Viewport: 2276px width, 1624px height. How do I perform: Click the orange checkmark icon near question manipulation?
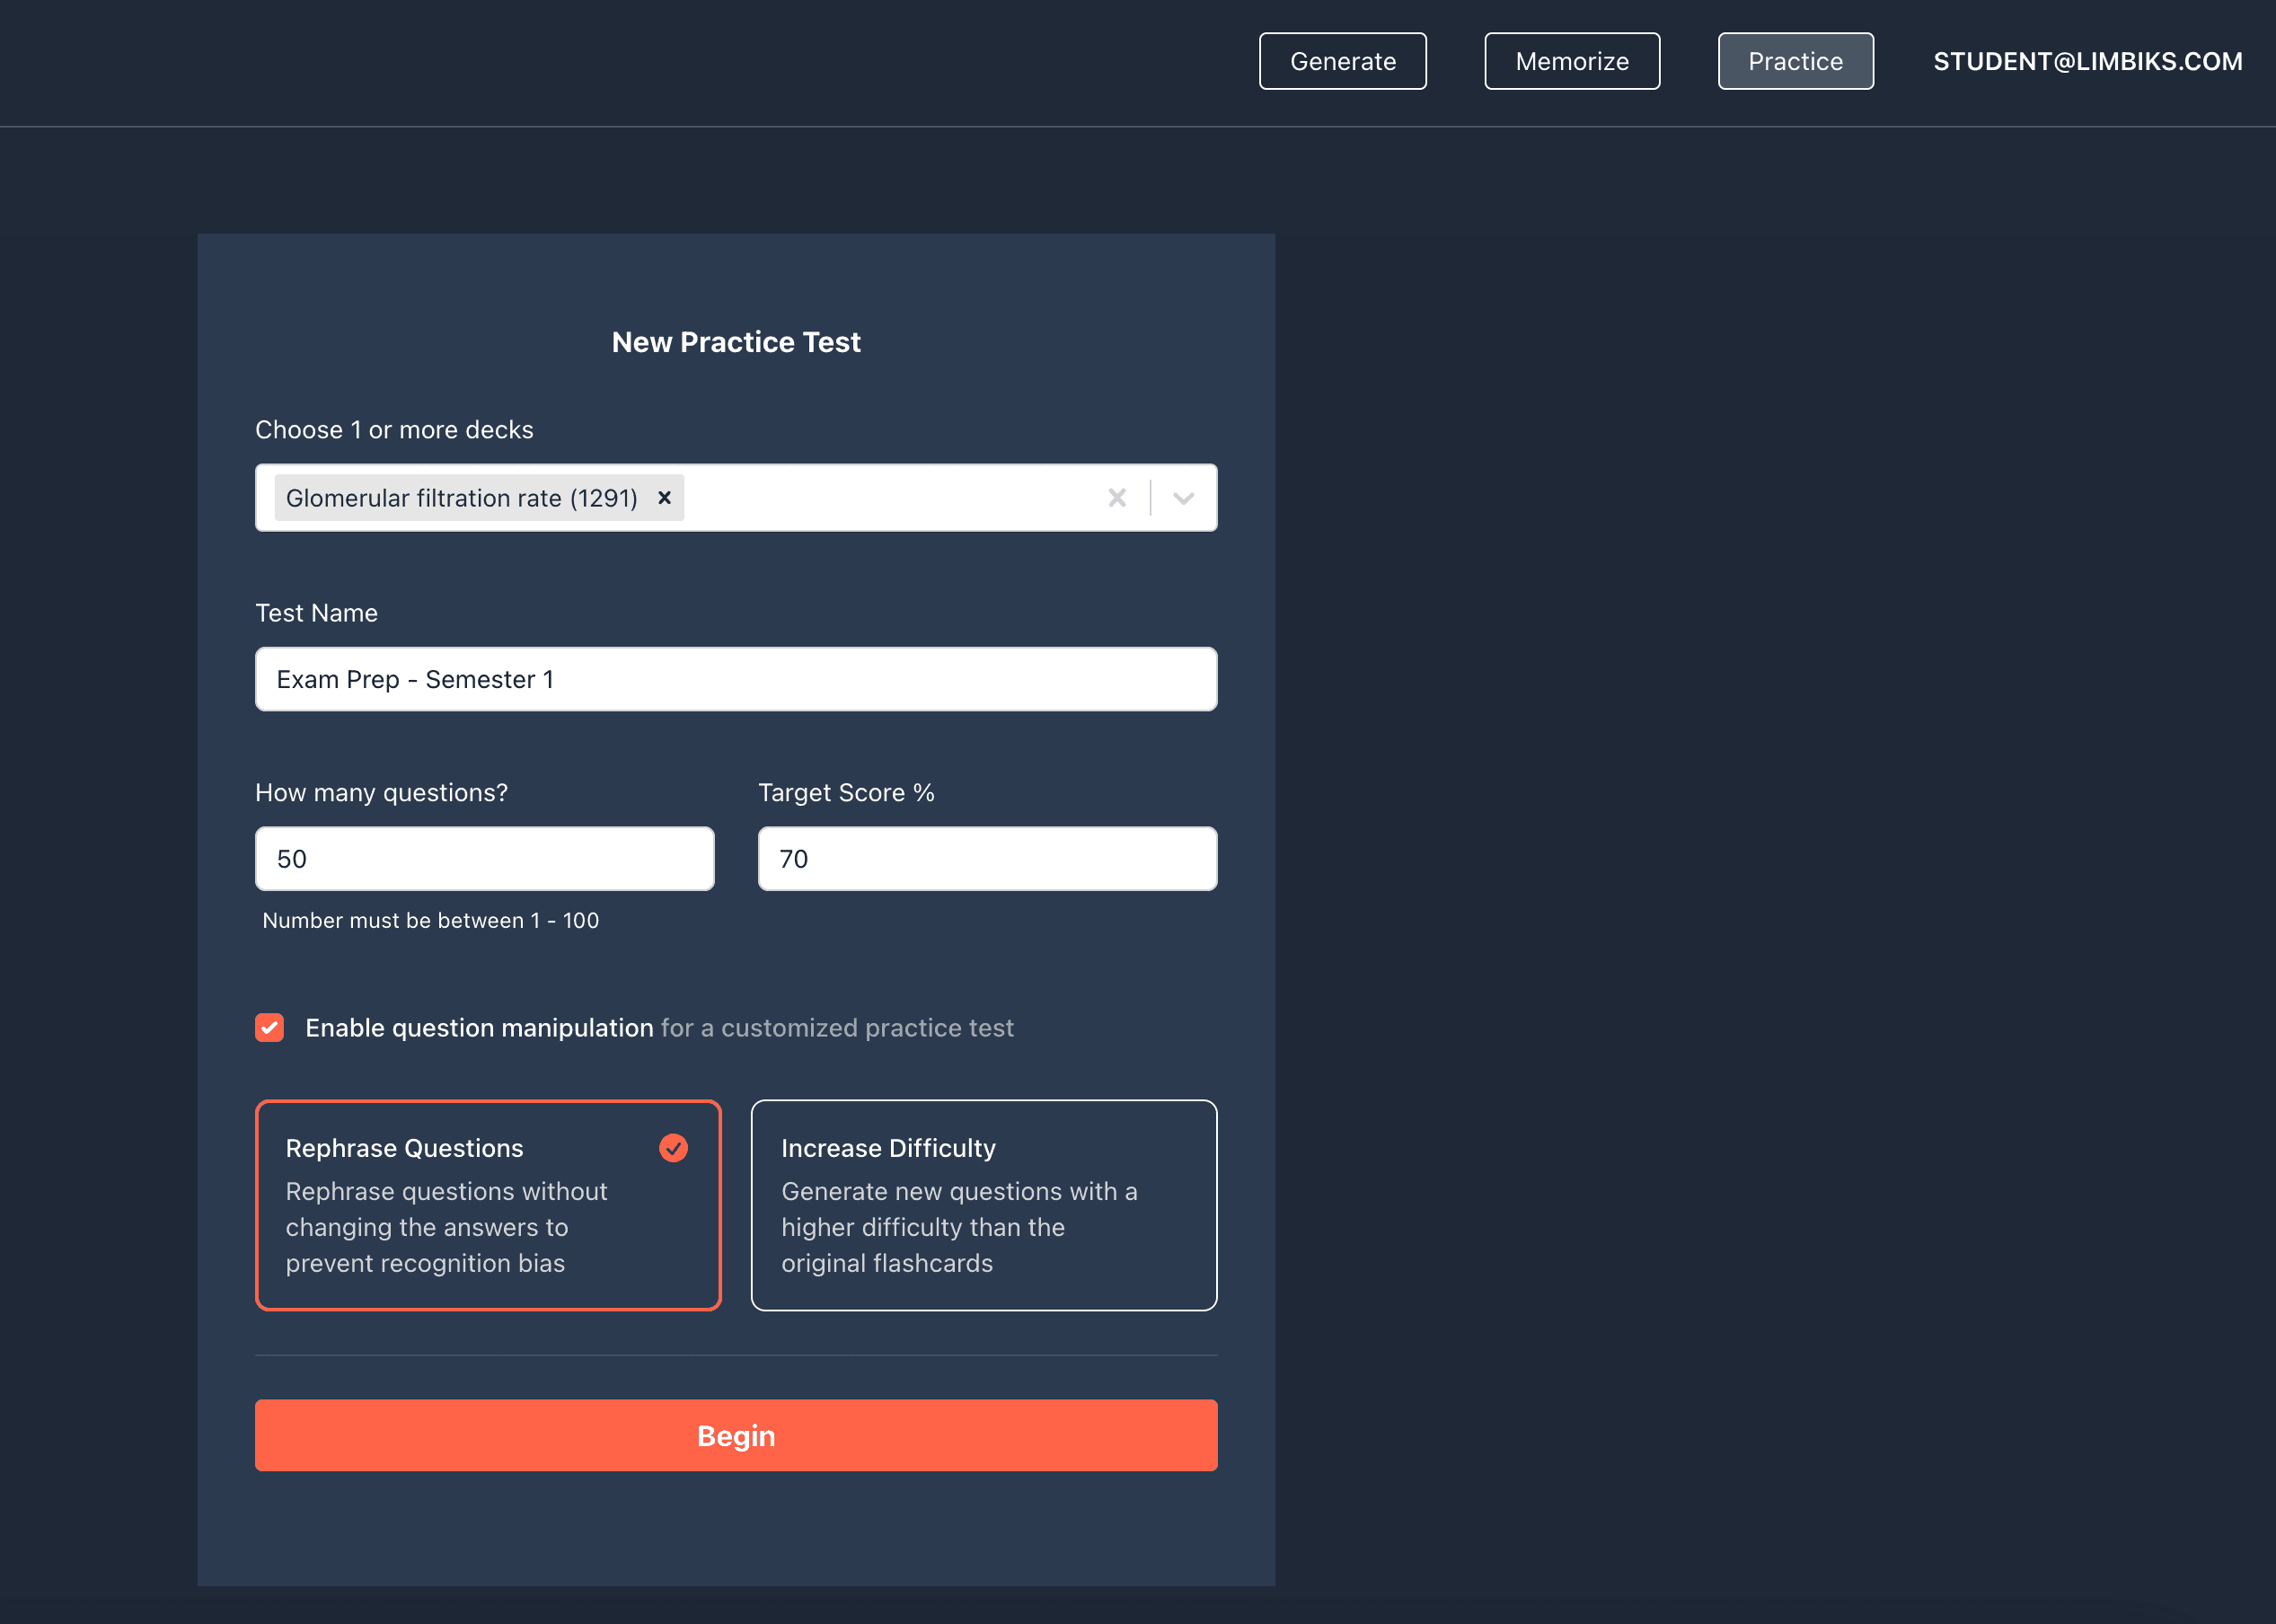269,1027
